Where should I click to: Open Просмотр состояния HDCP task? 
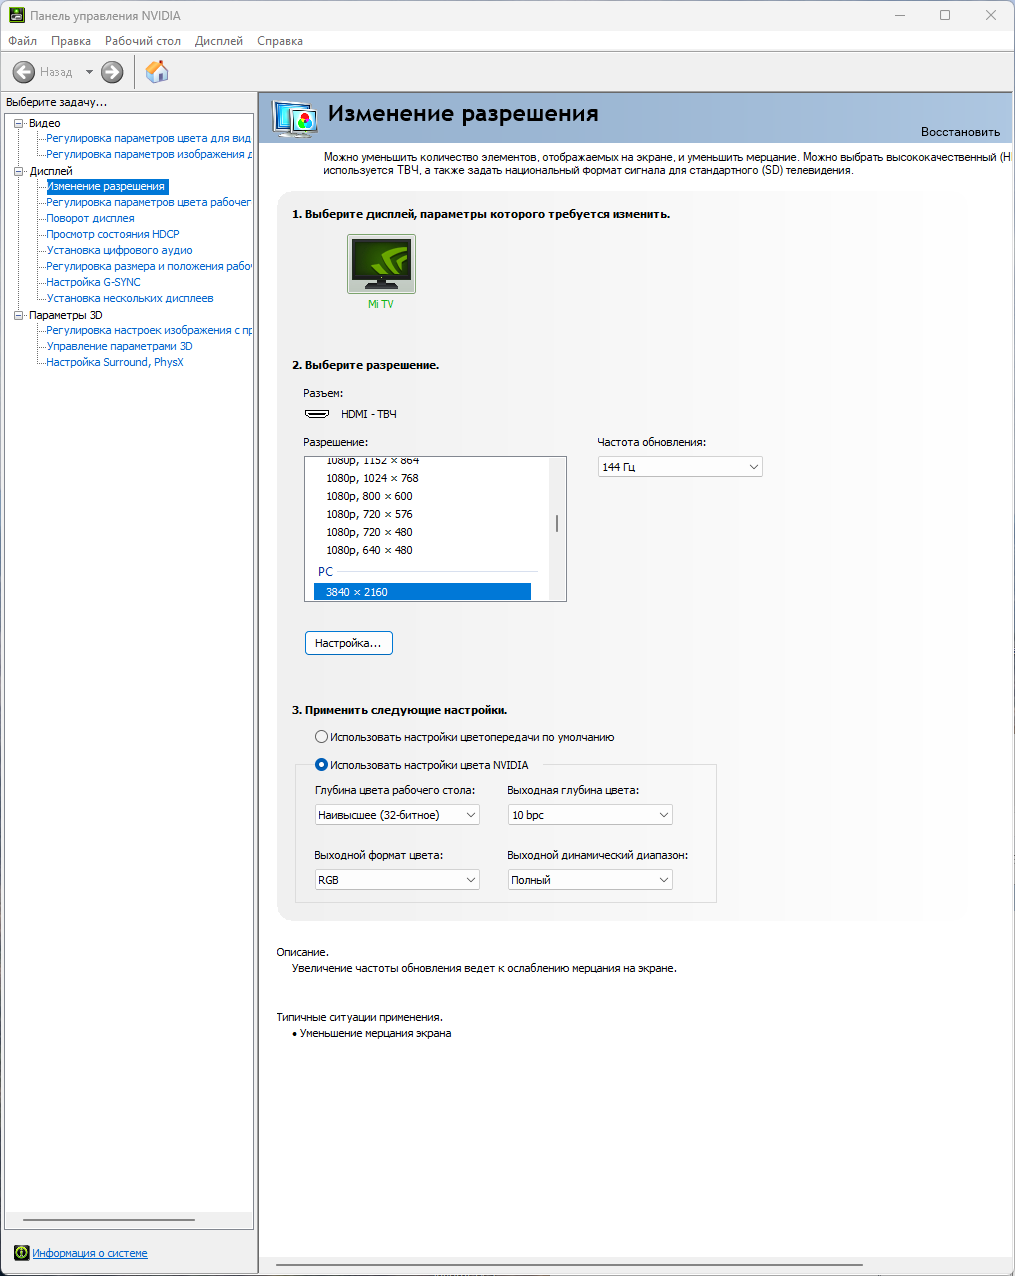point(113,234)
